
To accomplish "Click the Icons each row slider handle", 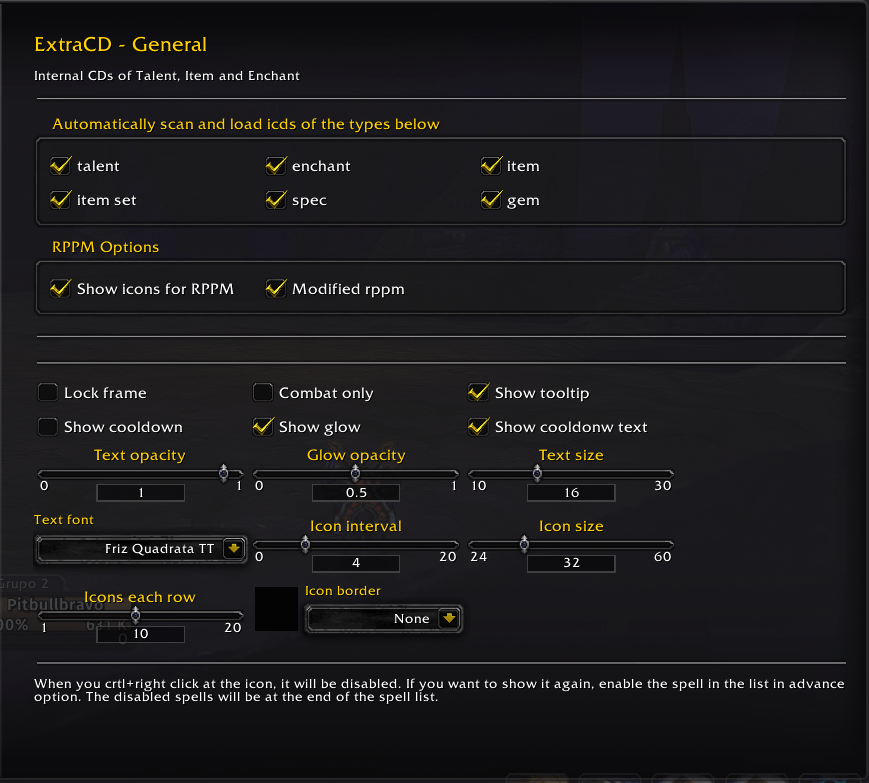I will point(135,615).
